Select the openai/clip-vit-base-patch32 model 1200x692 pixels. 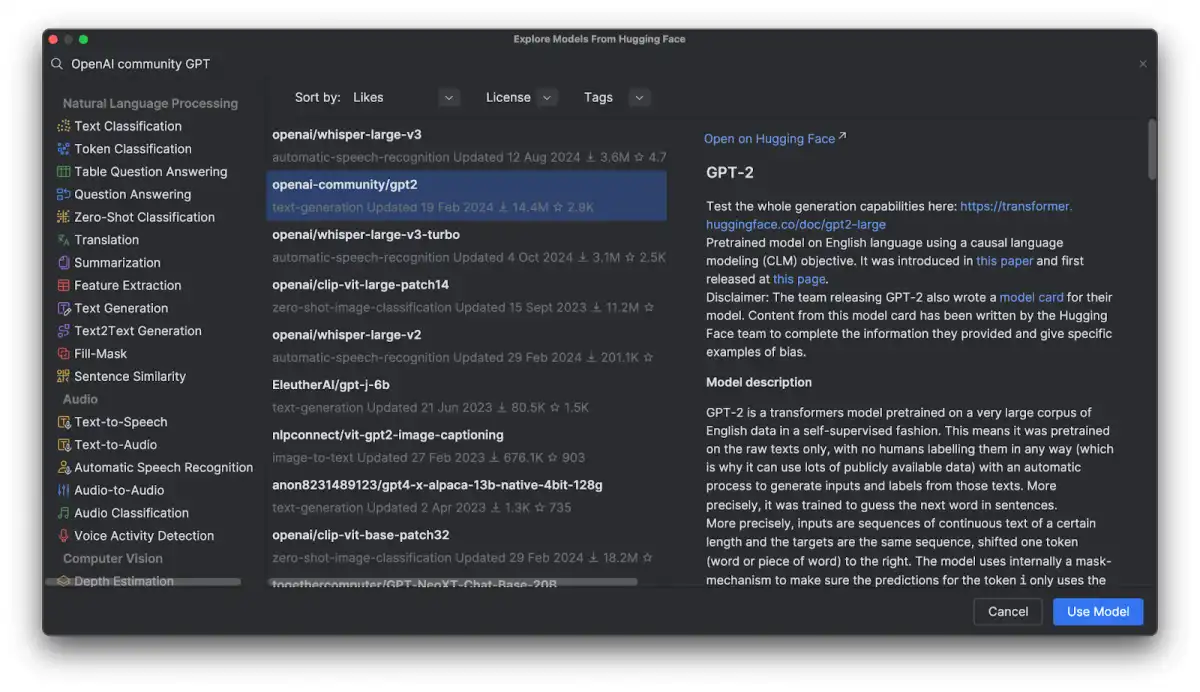tap(467, 546)
